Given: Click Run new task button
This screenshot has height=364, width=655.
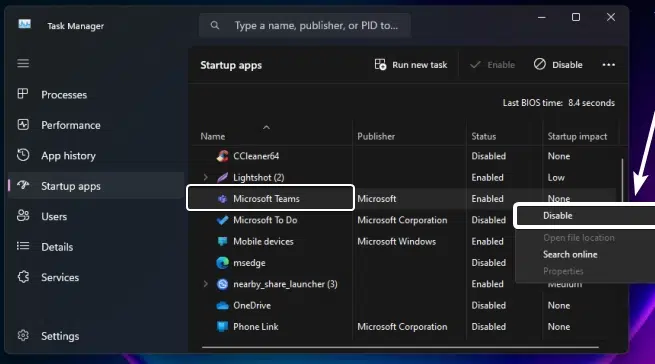Looking at the screenshot, I should (411, 65).
